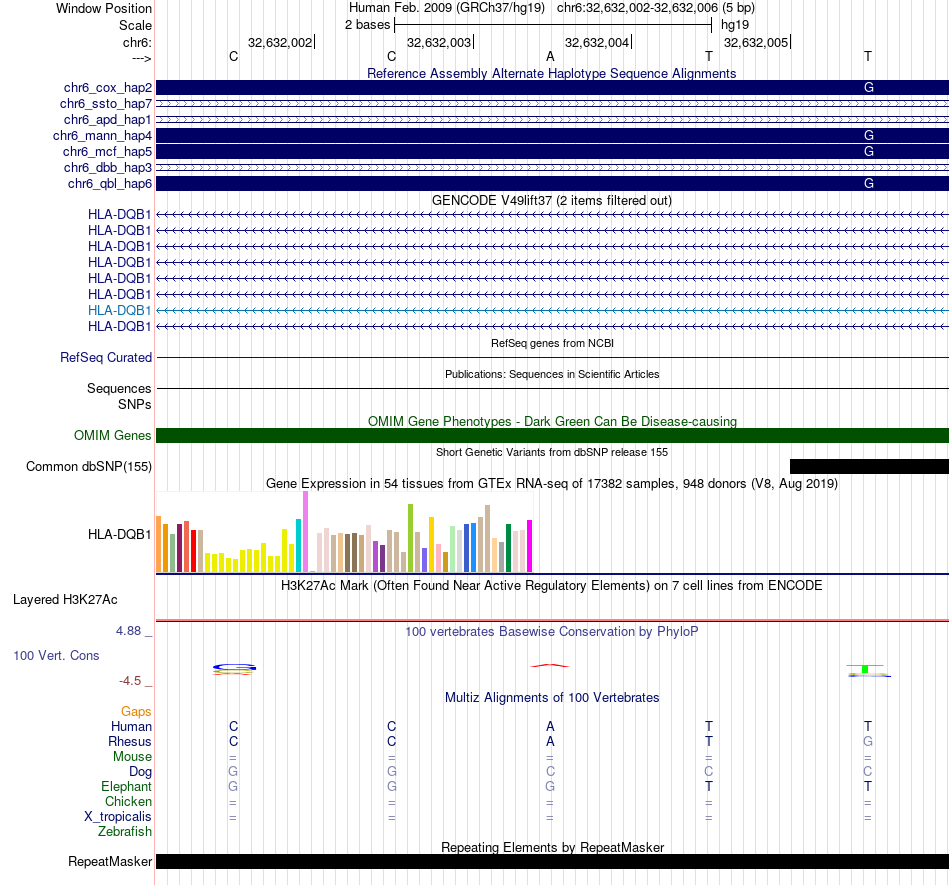Click the light-blue HLA-DQB1 transcript label
The height and width of the screenshot is (885, 950).
(x=119, y=310)
